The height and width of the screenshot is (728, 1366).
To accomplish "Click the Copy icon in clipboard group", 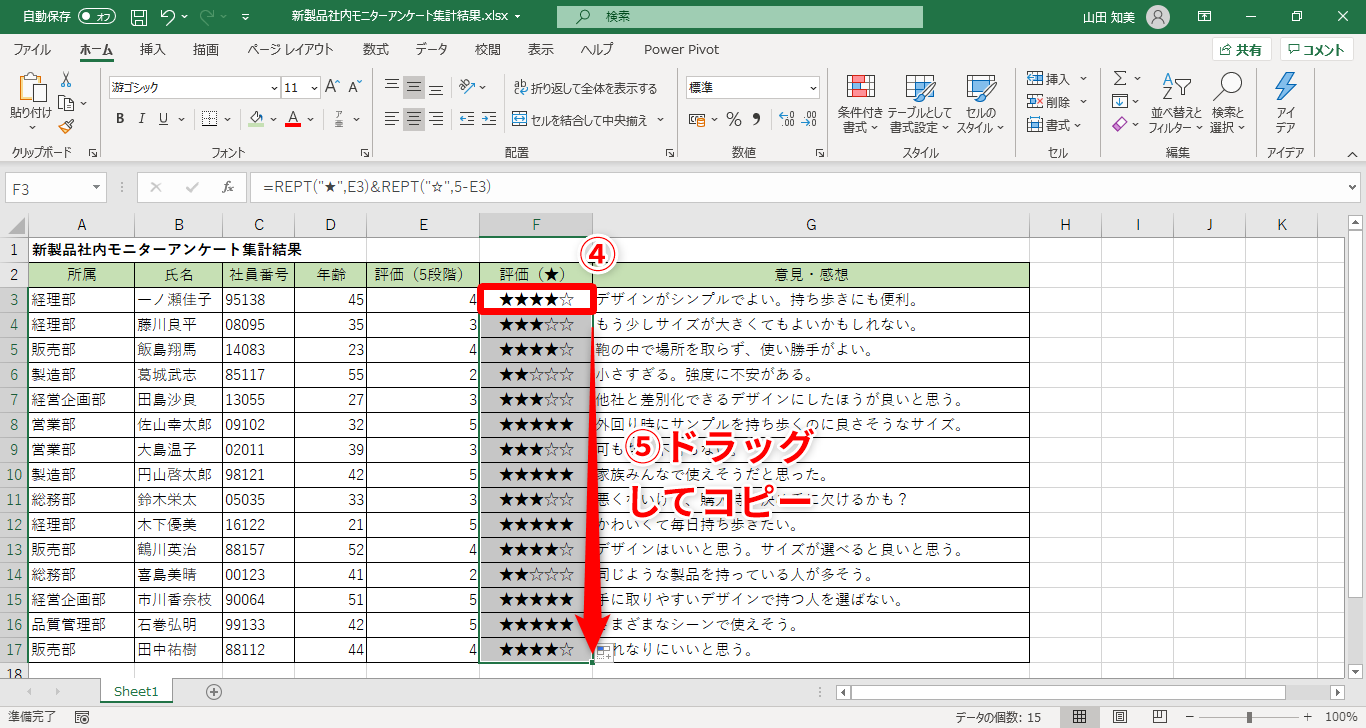I will (x=65, y=103).
